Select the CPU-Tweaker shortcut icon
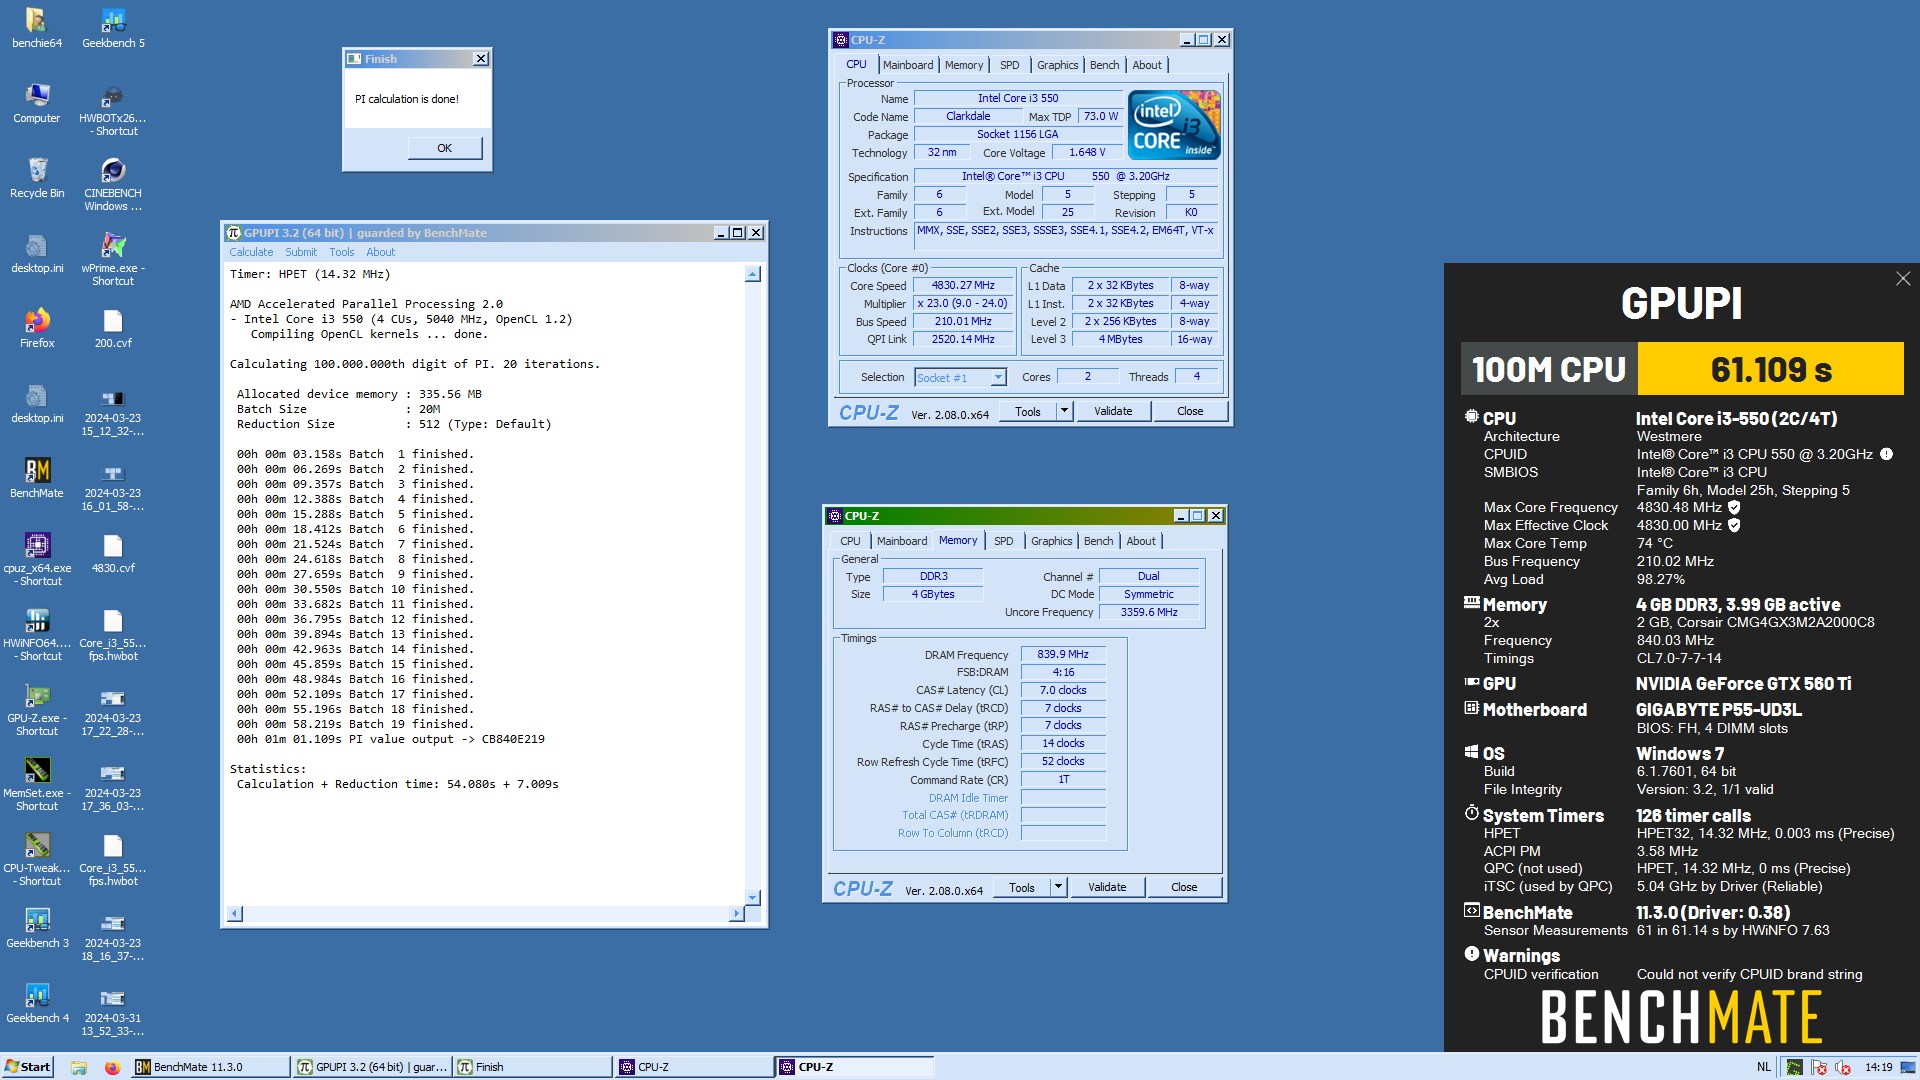 (x=37, y=860)
